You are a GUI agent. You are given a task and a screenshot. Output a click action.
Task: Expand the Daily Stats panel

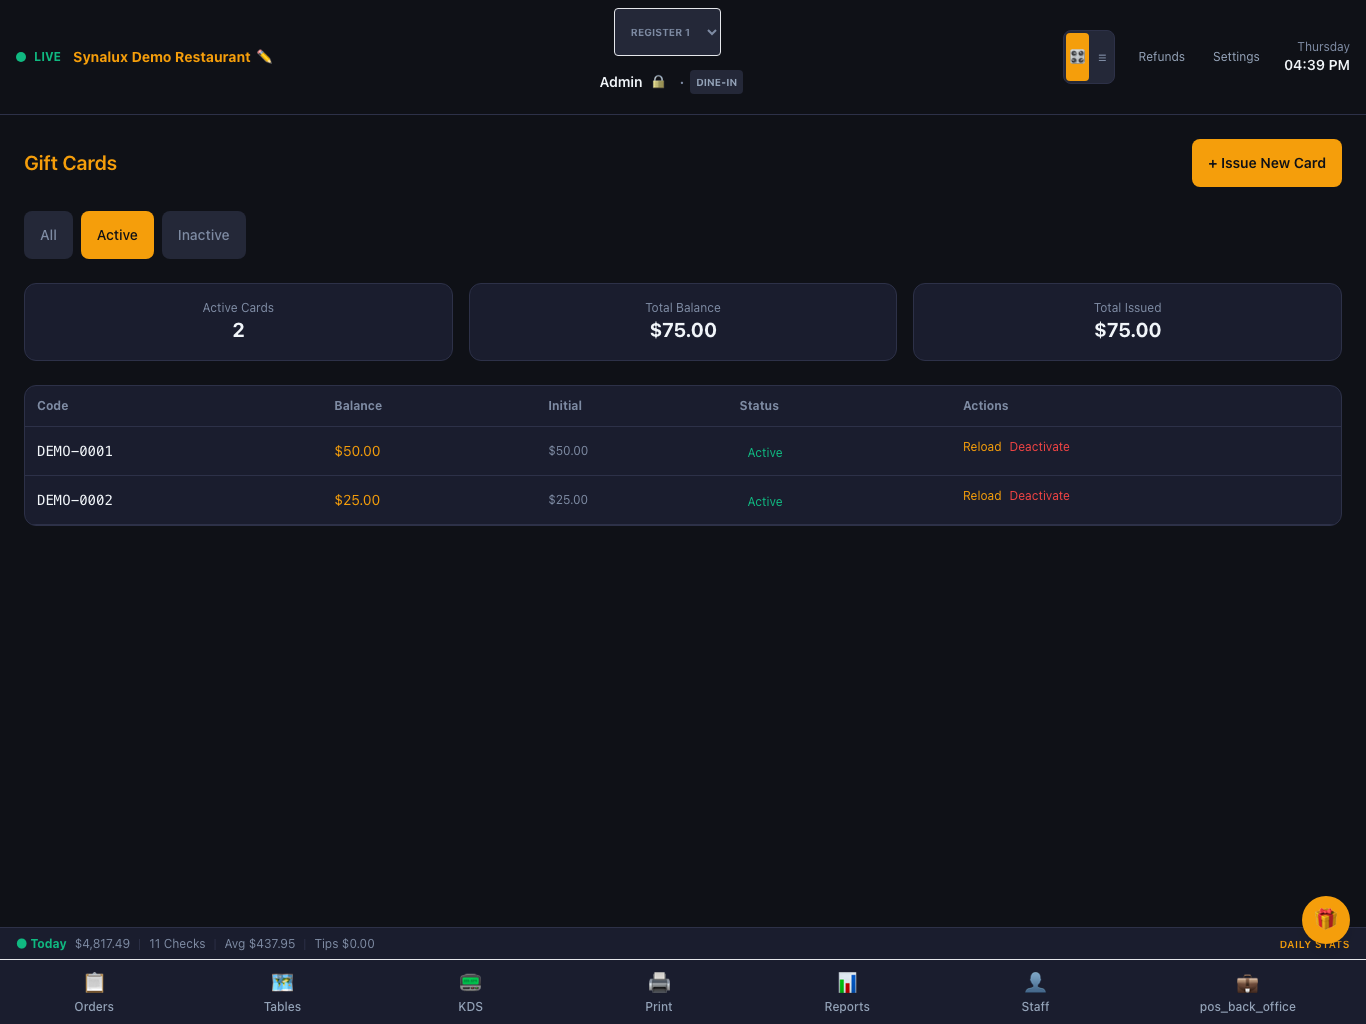click(x=1314, y=944)
